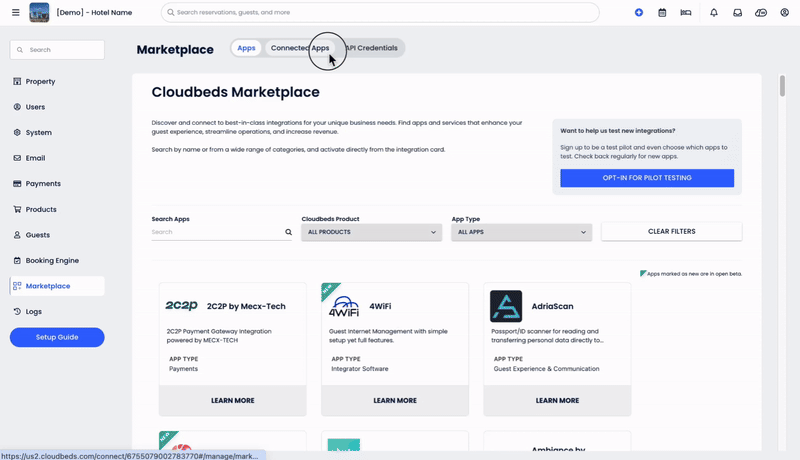The image size is (800, 460).
Task: Click the bed rooms icon
Action: point(686,13)
